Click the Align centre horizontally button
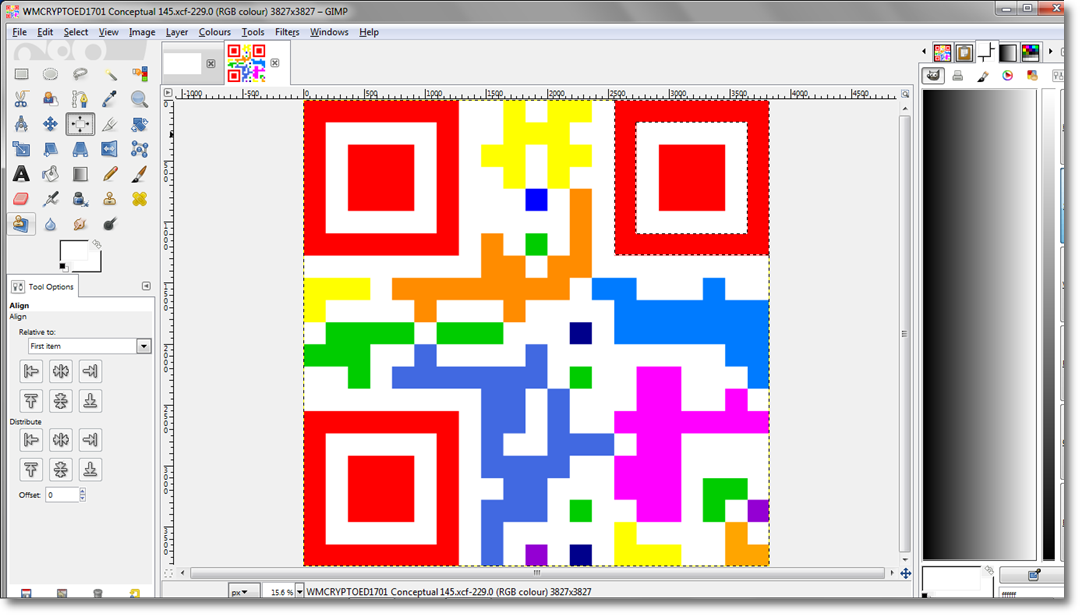The width and height of the screenshot is (1080, 615). coord(61,372)
